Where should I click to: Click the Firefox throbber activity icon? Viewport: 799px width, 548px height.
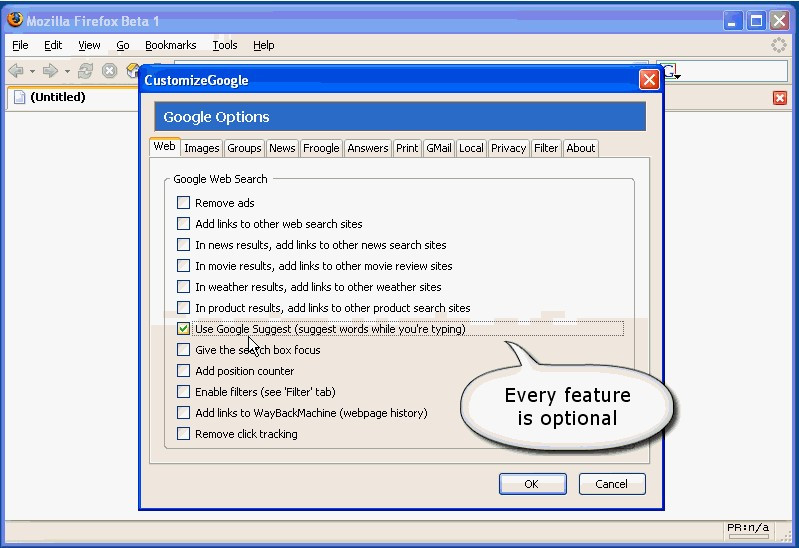click(x=778, y=45)
